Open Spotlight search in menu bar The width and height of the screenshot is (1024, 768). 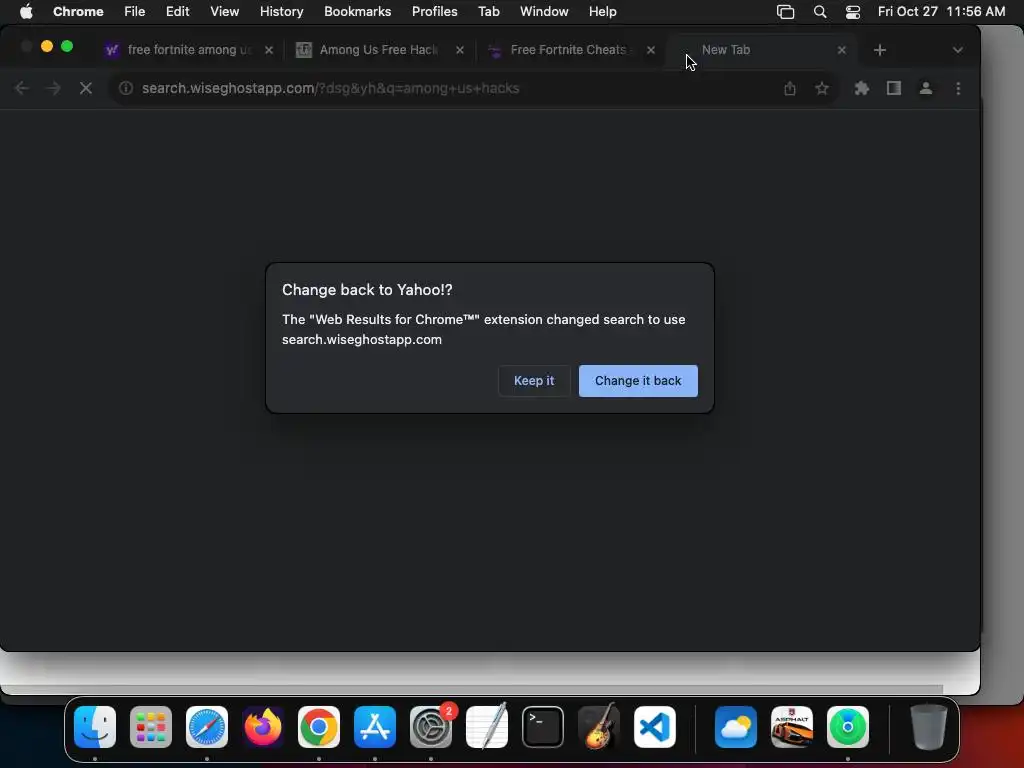point(820,12)
